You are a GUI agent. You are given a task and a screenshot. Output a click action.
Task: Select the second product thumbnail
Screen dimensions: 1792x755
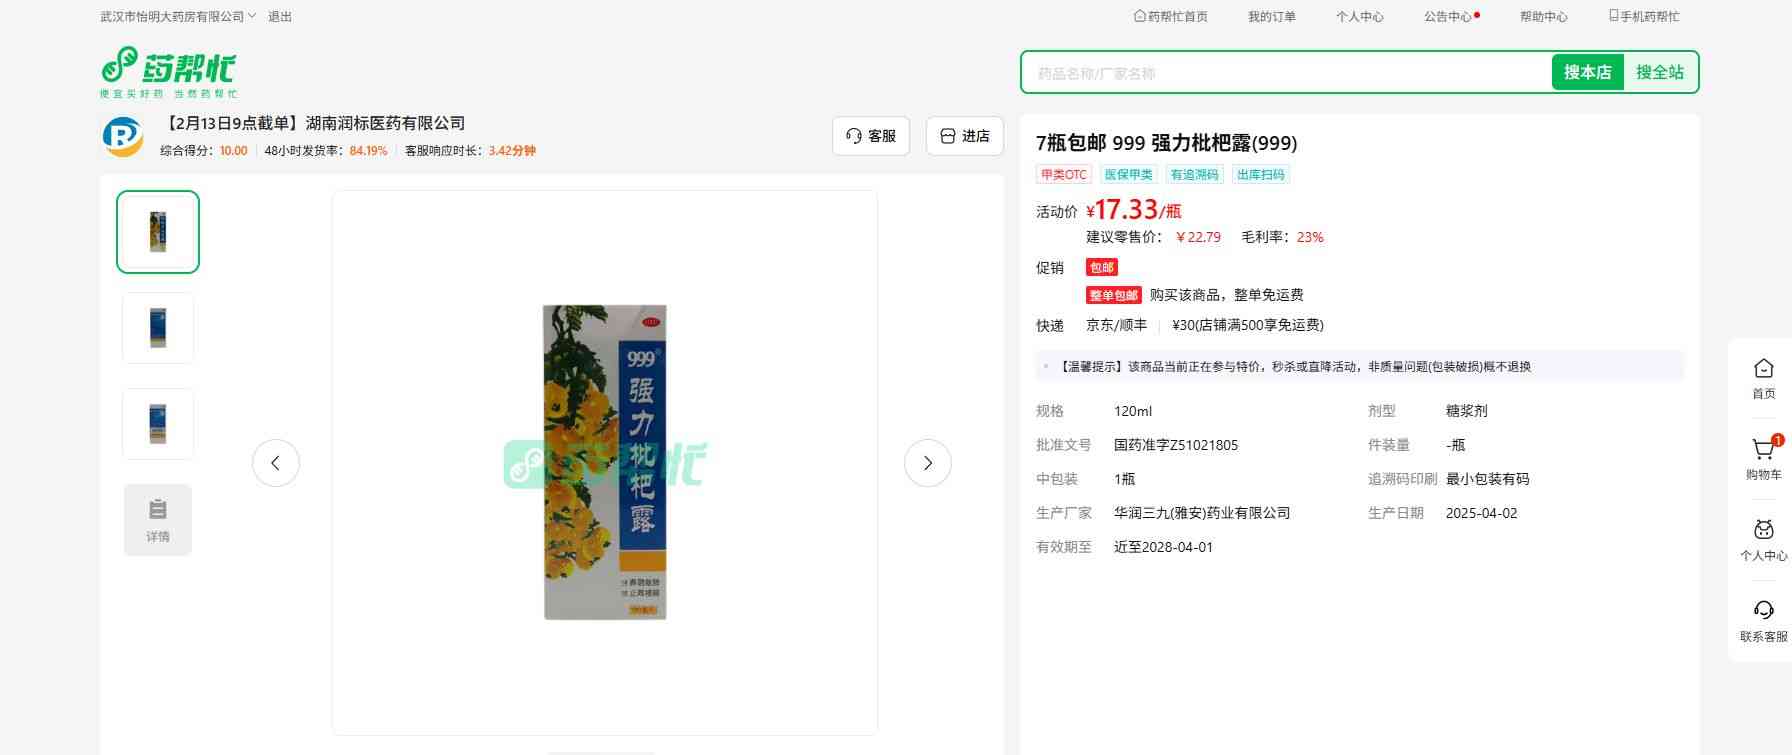coord(158,328)
